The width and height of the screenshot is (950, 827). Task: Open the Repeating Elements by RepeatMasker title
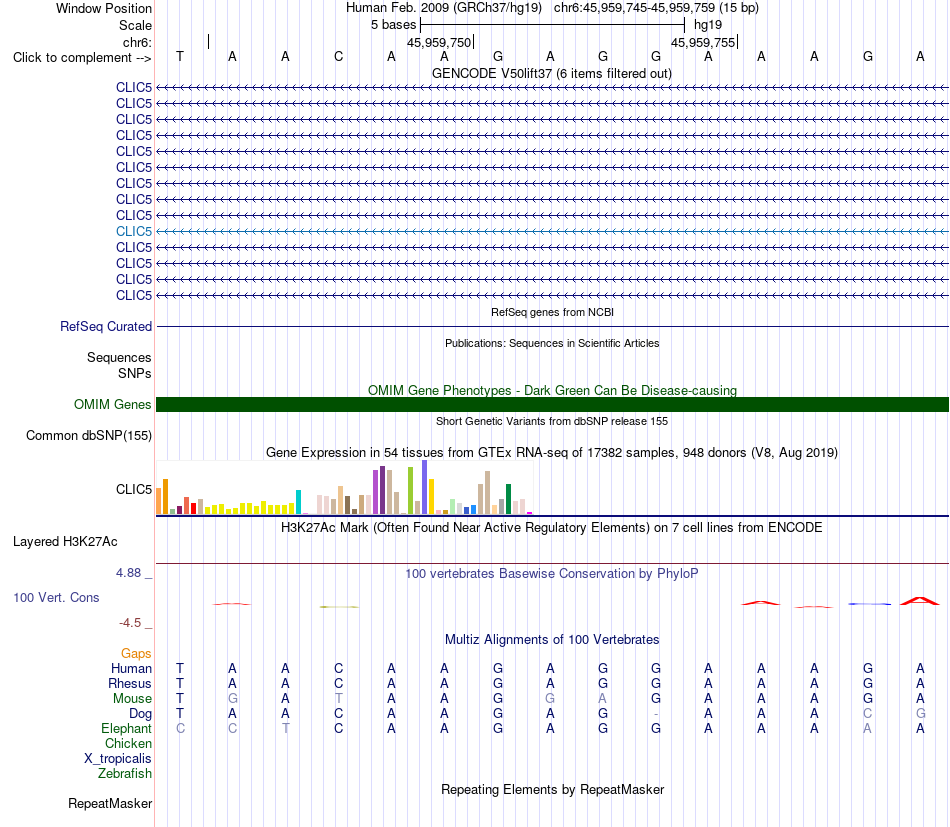(552, 789)
